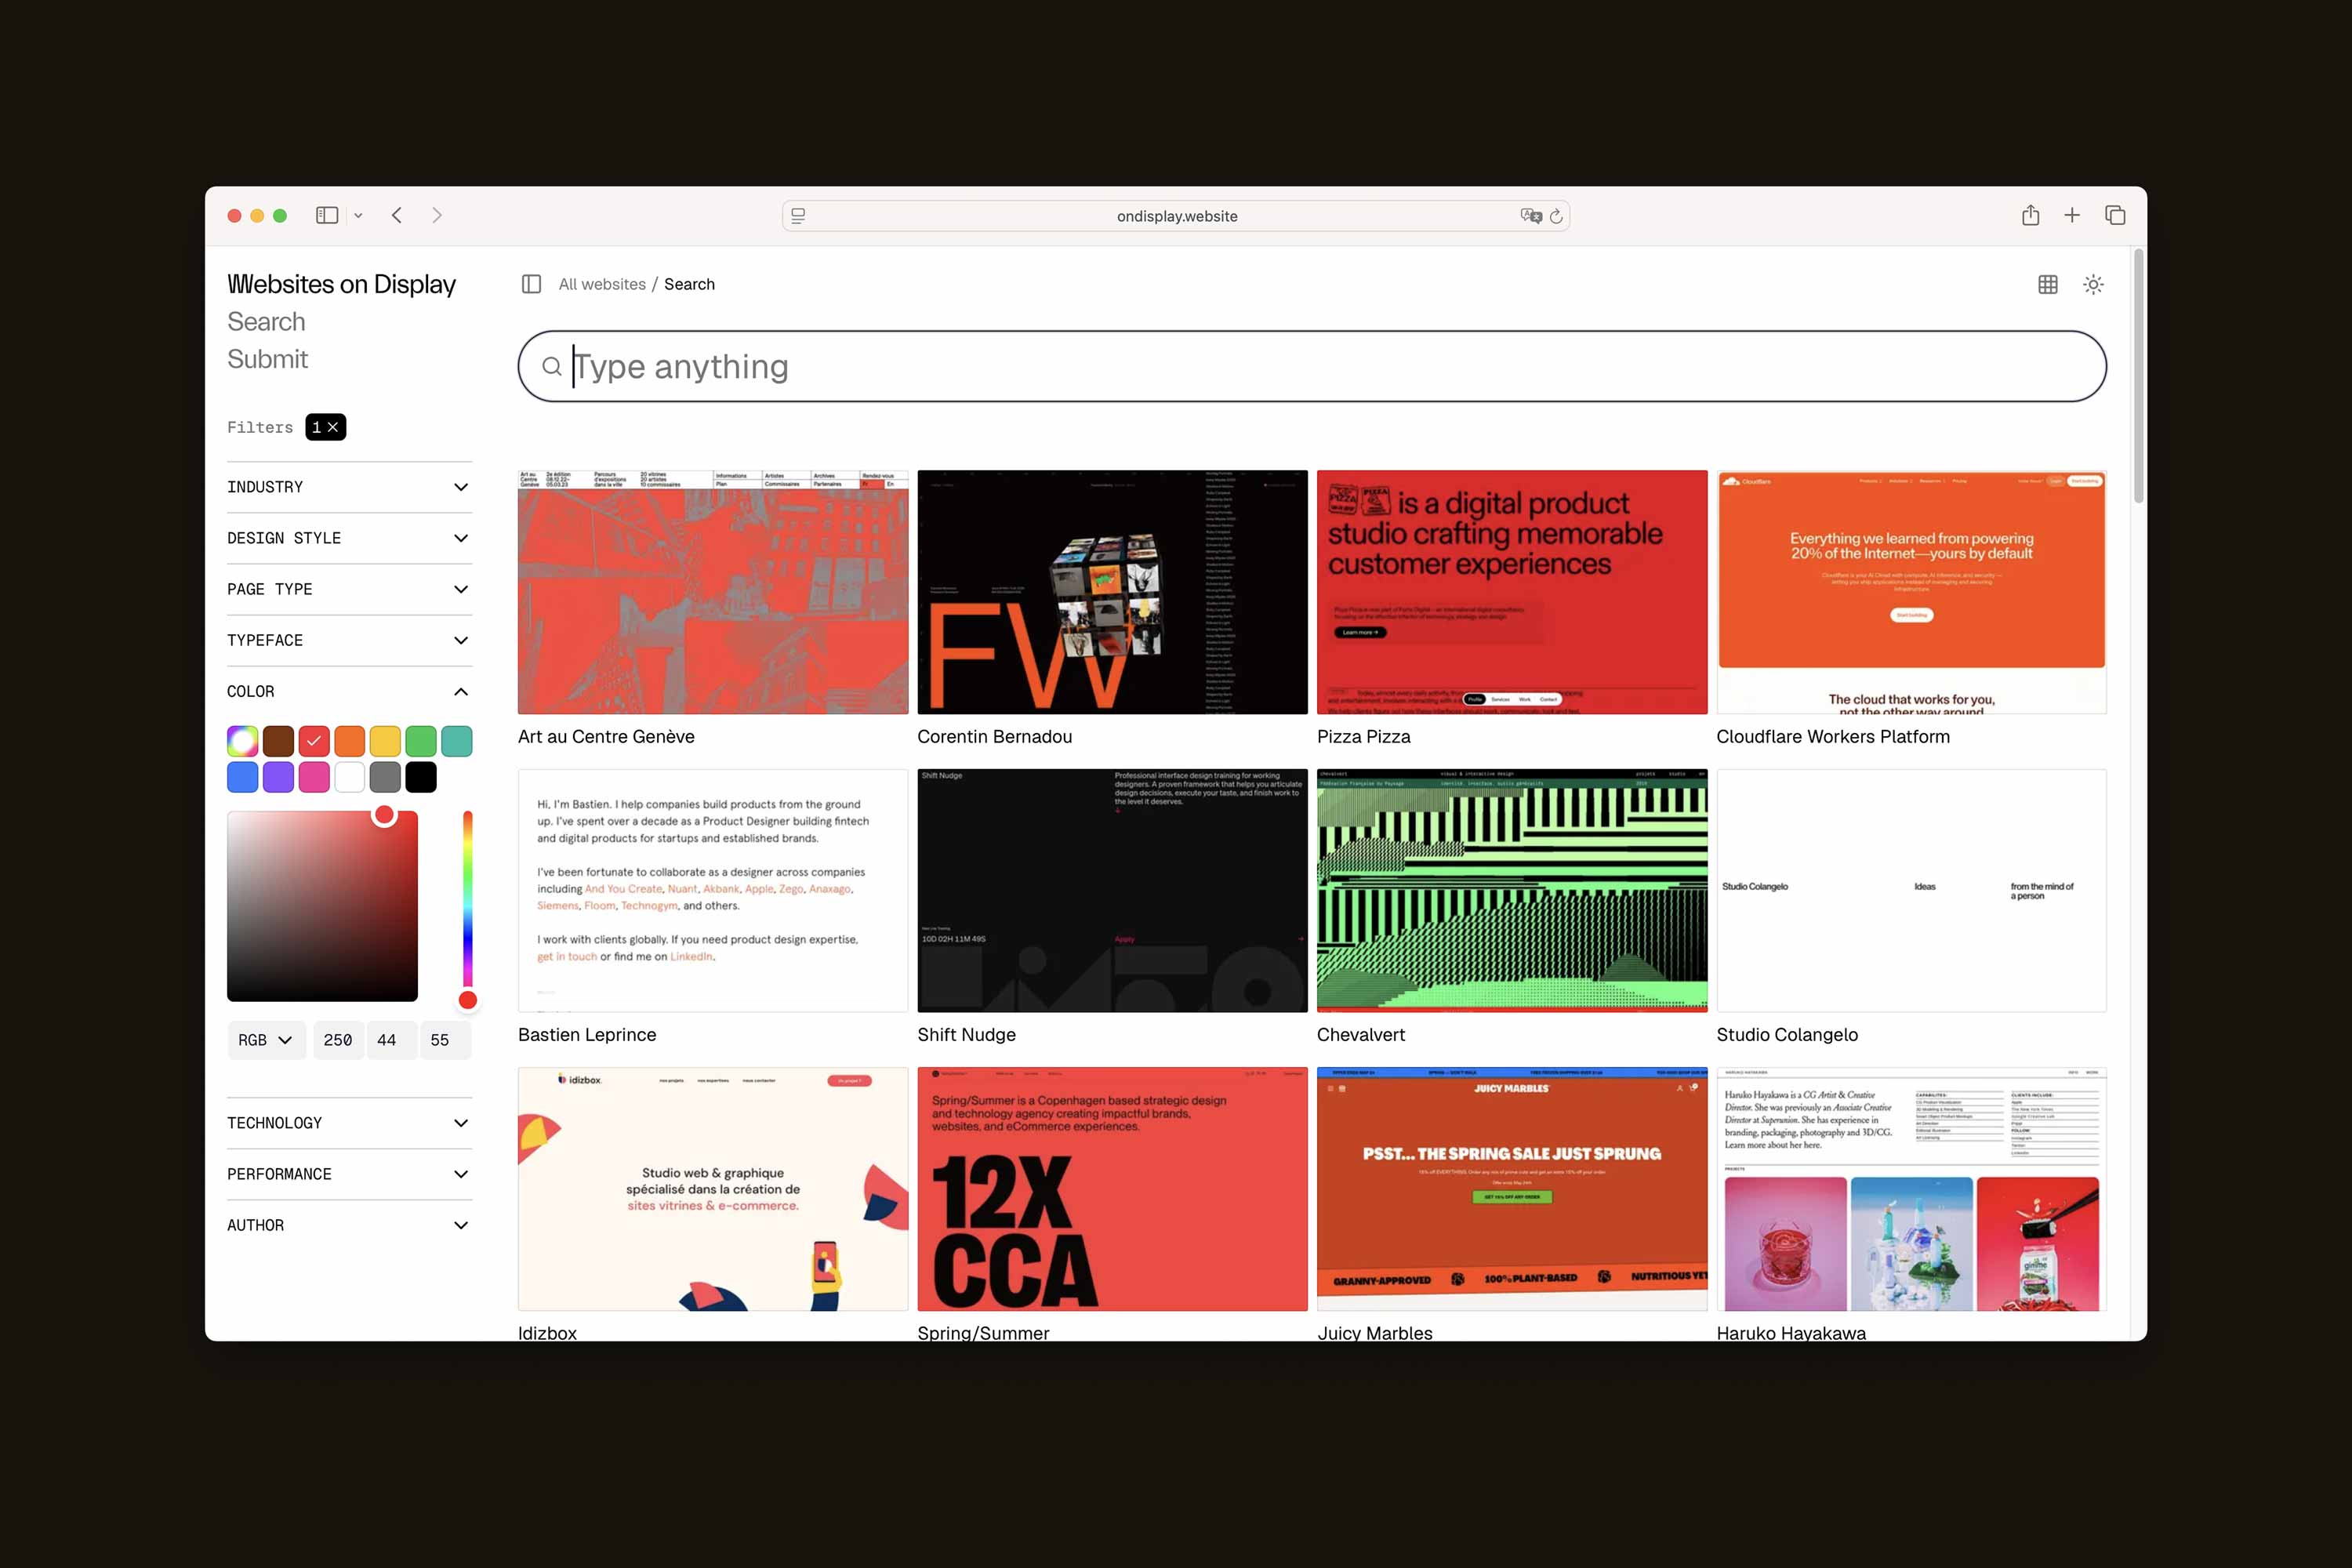Screen dimensions: 2352x1568
Task: Click the Search breadcrumb item
Action: pyautogui.click(x=689, y=284)
